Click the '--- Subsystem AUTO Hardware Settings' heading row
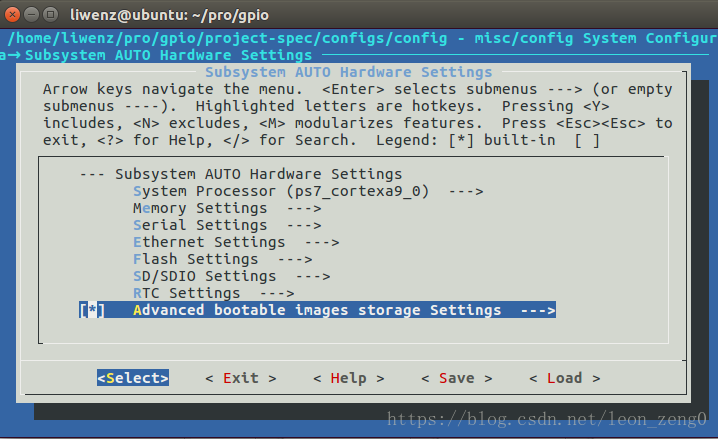The image size is (718, 439). [240, 174]
